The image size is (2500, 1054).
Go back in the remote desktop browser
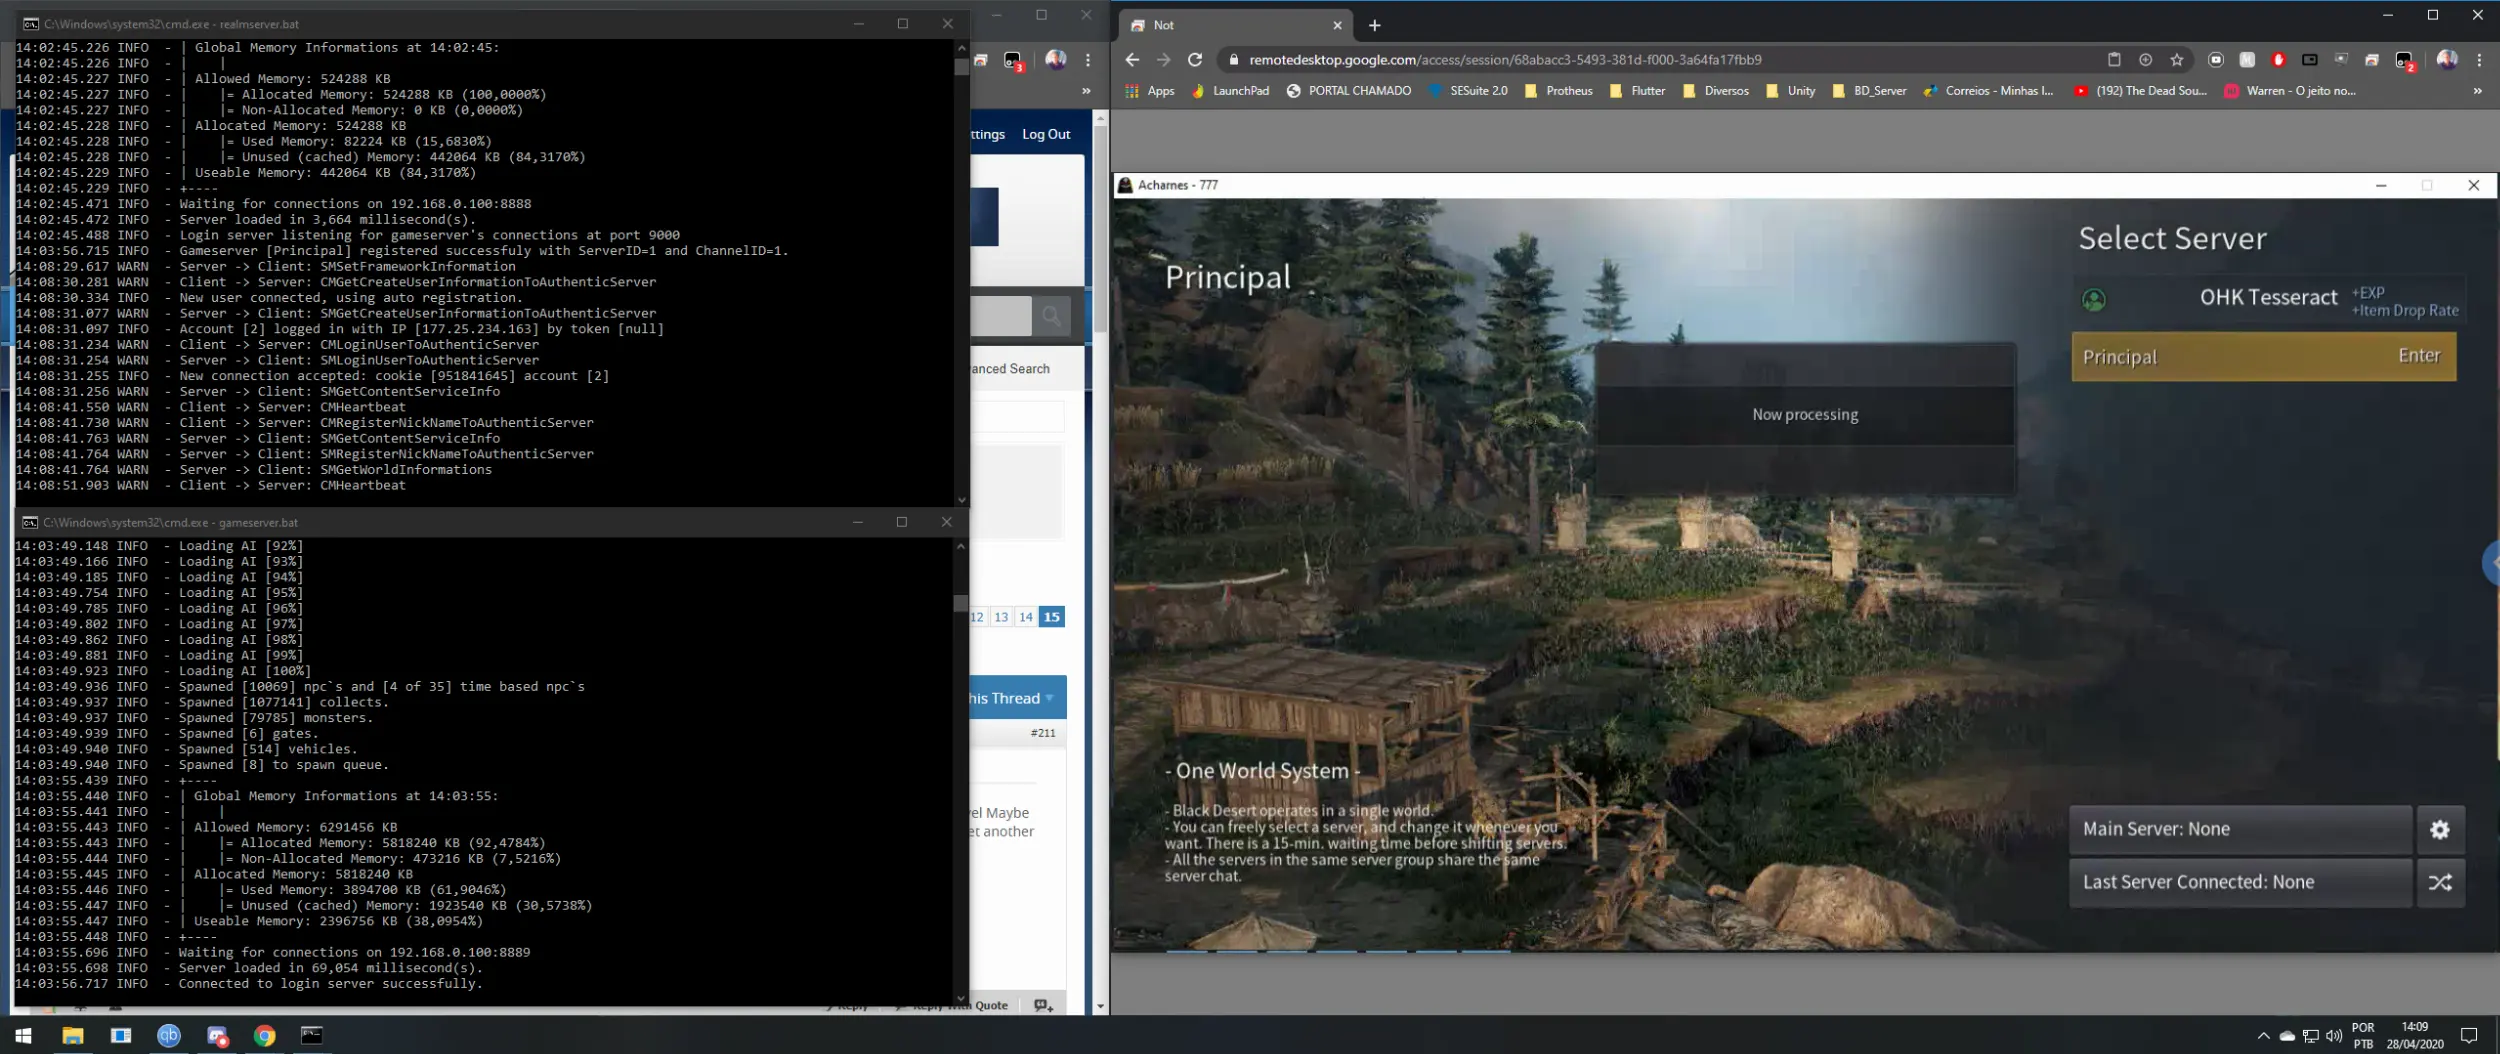(1132, 60)
